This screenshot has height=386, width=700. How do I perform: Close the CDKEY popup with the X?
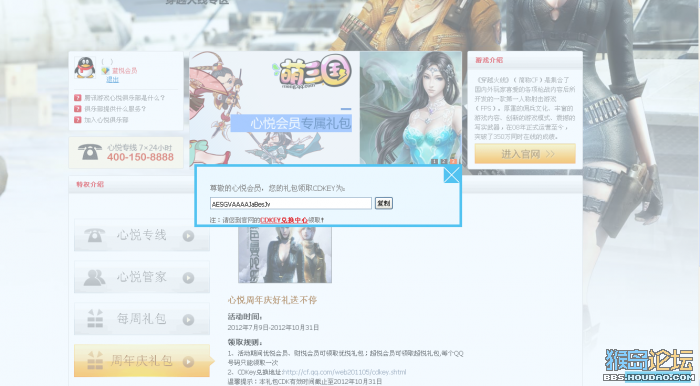click(452, 174)
